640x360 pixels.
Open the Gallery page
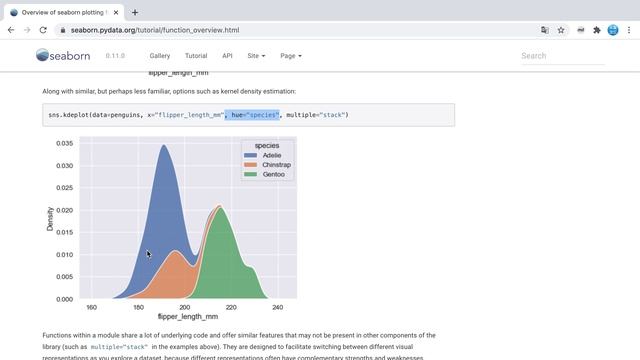[160, 56]
